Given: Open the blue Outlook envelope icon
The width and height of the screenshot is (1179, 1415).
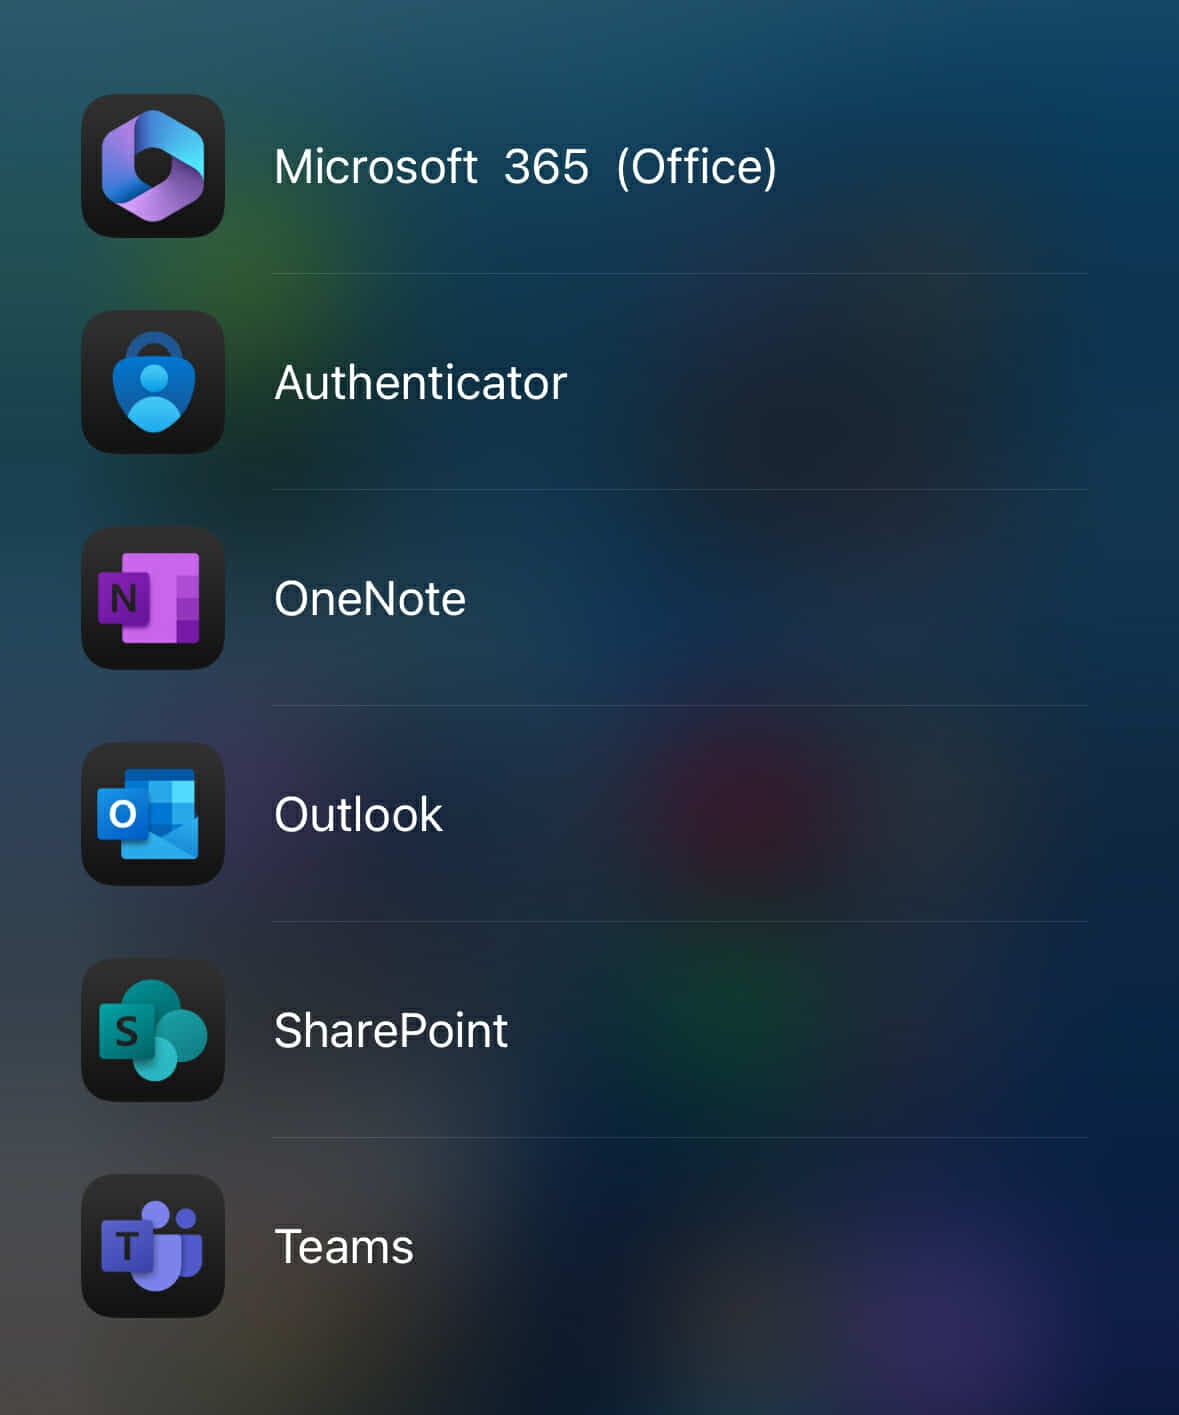Looking at the screenshot, I should [x=153, y=814].
